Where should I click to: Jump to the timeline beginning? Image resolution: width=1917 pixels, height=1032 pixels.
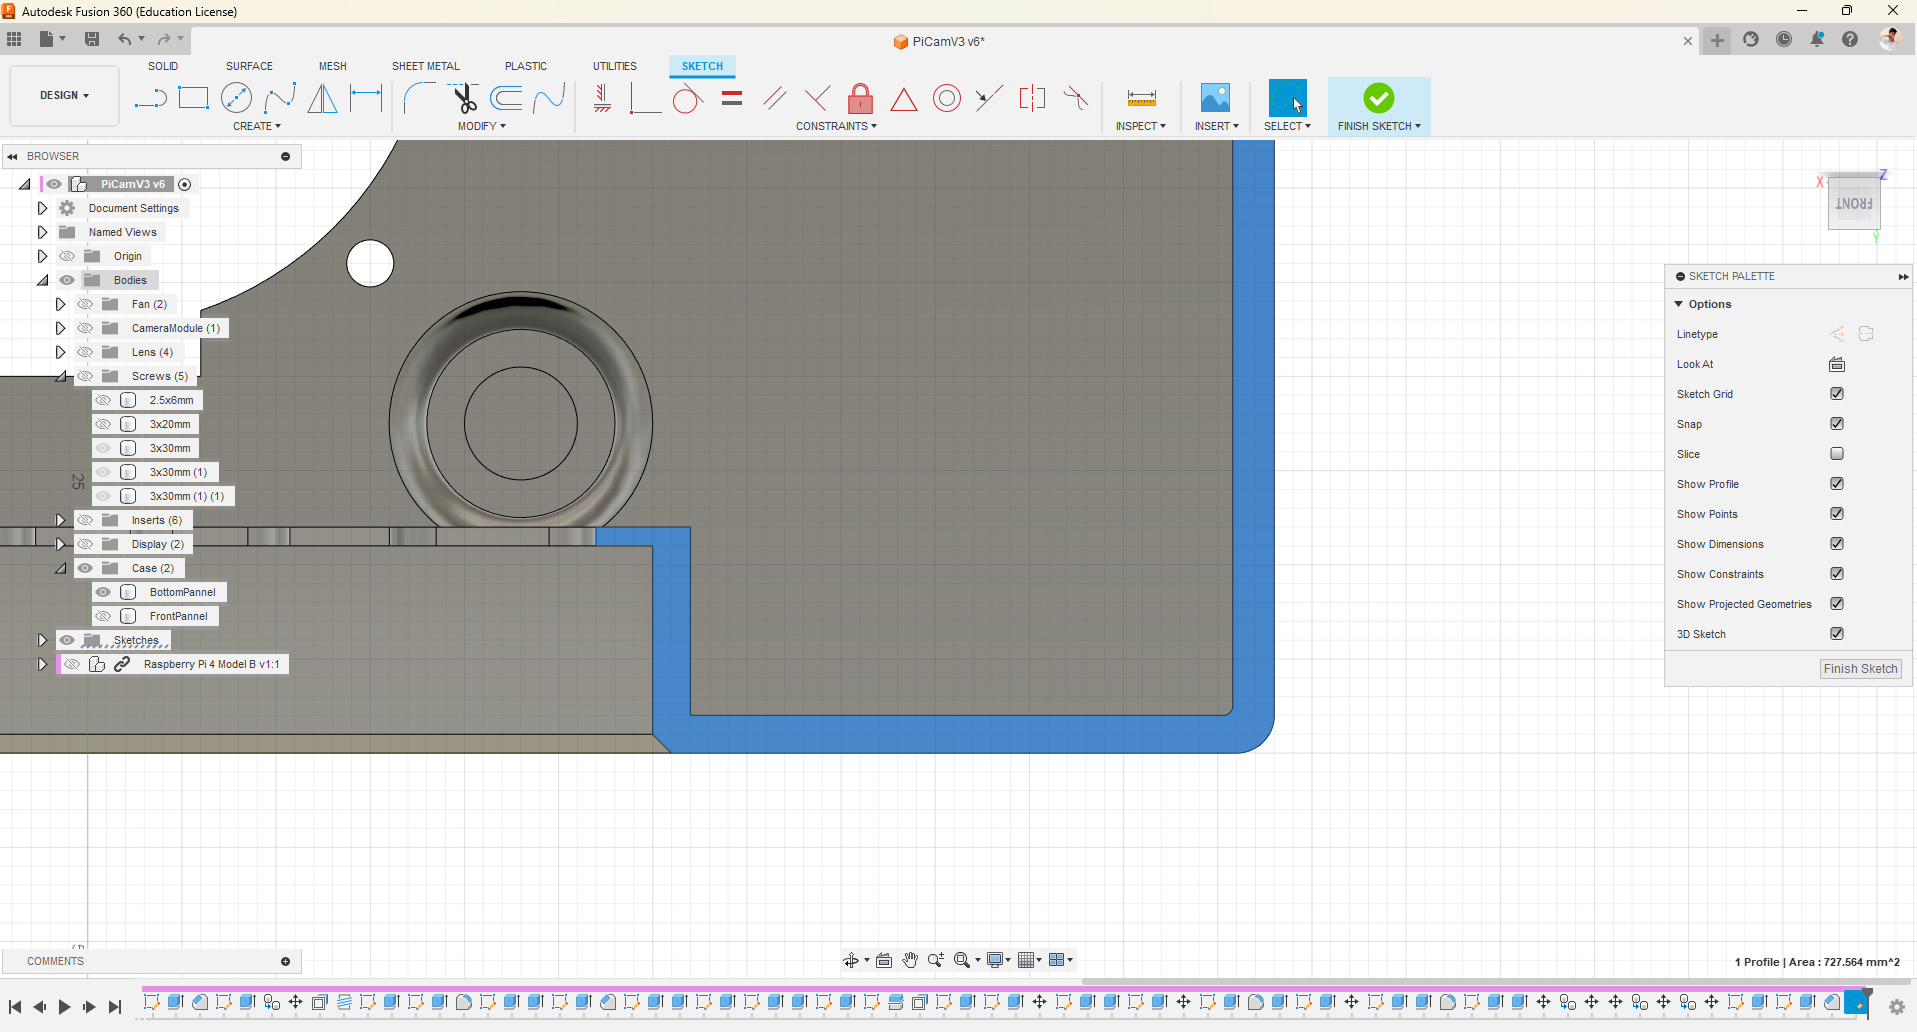click(x=15, y=1007)
